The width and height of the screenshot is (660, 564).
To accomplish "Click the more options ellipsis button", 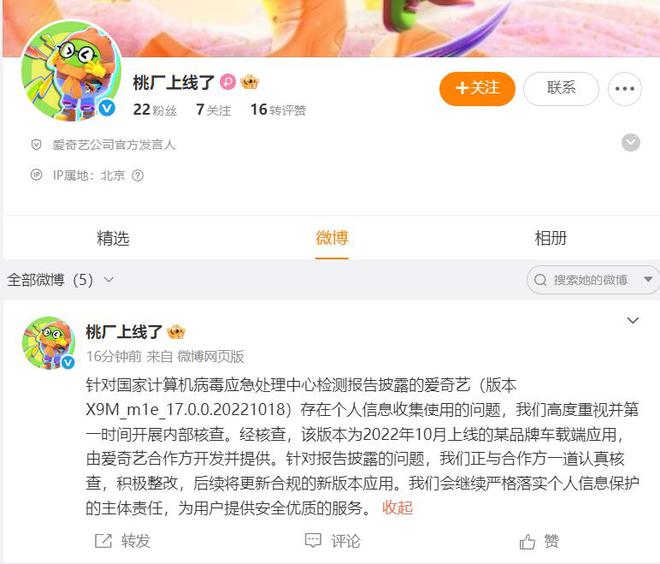I will click(x=624, y=89).
